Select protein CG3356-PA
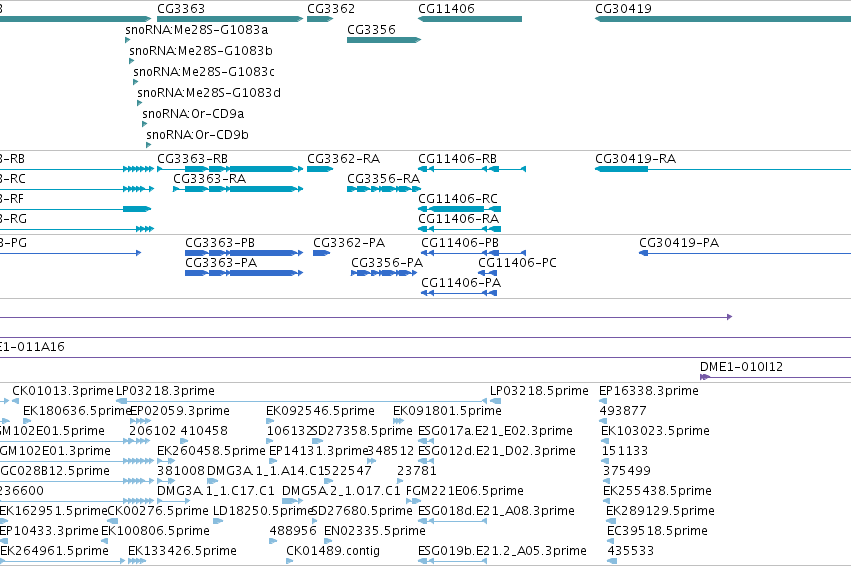The height and width of the screenshot is (566, 851). pos(384,273)
